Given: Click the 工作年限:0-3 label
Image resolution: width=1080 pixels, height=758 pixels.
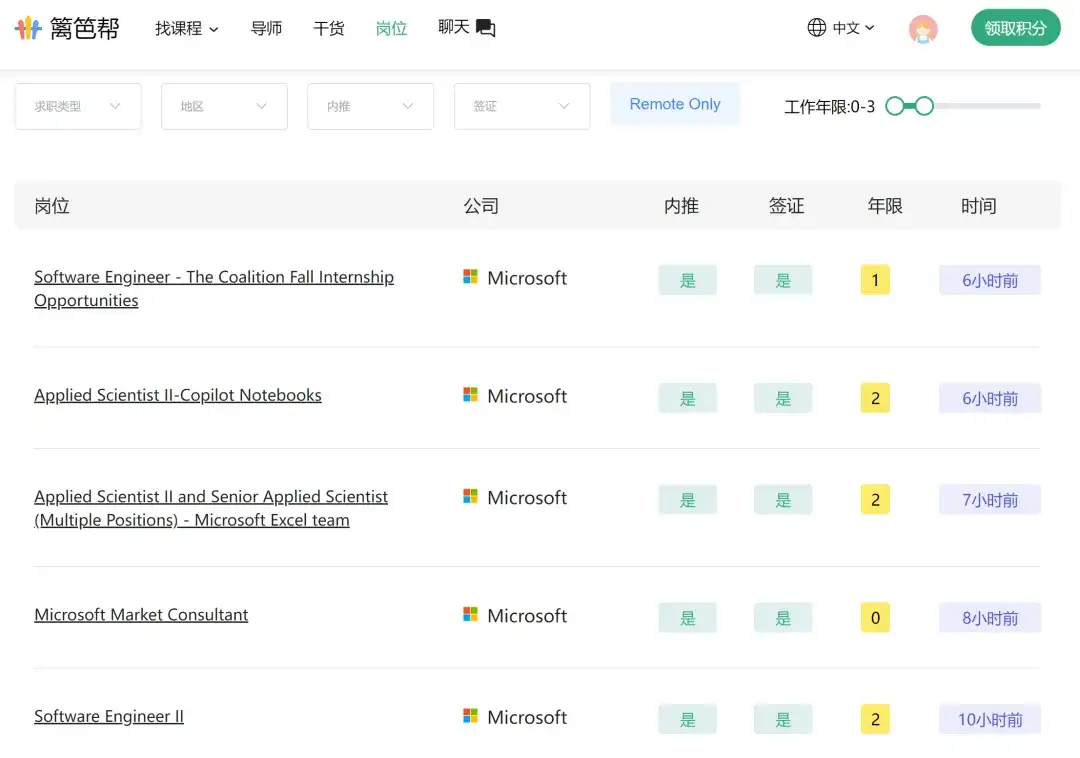Looking at the screenshot, I should point(829,107).
